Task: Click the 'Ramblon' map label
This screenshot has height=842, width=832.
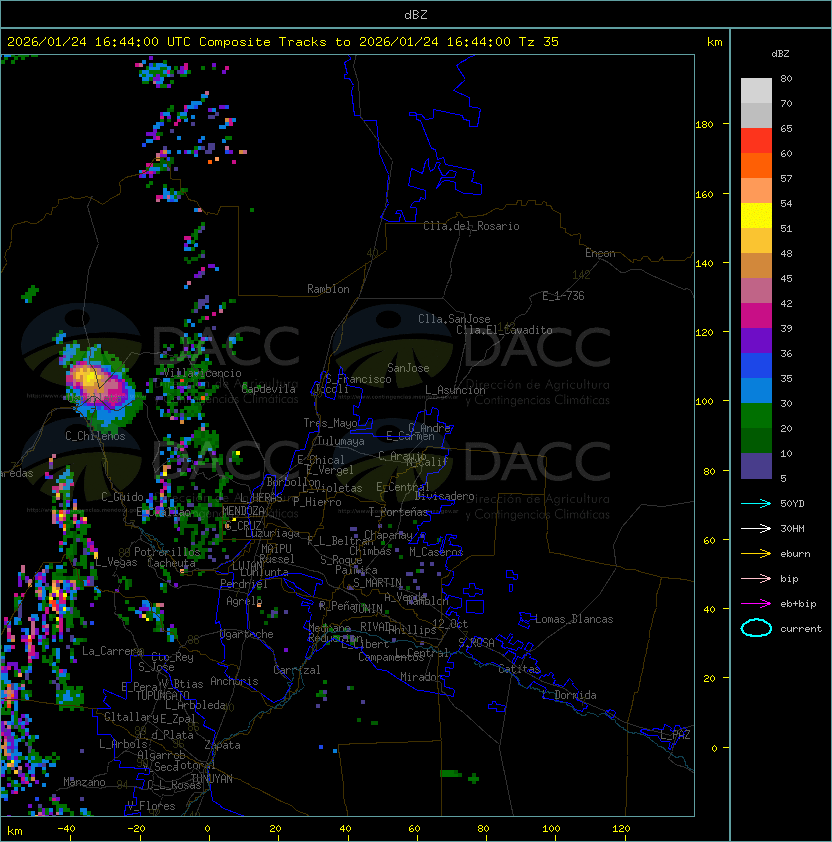Action: [x=328, y=289]
